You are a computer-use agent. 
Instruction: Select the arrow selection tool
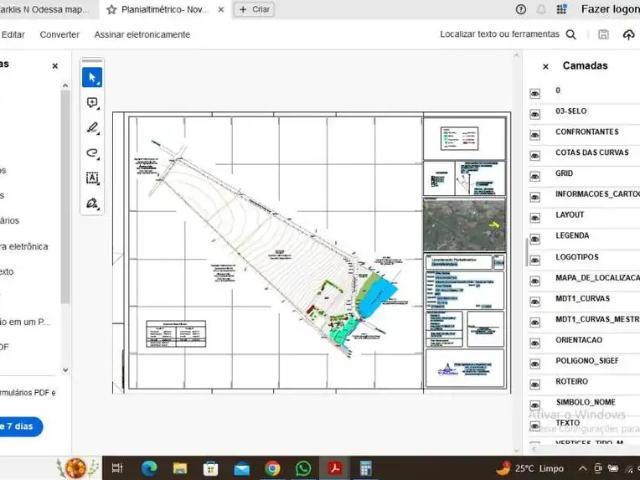(92, 78)
